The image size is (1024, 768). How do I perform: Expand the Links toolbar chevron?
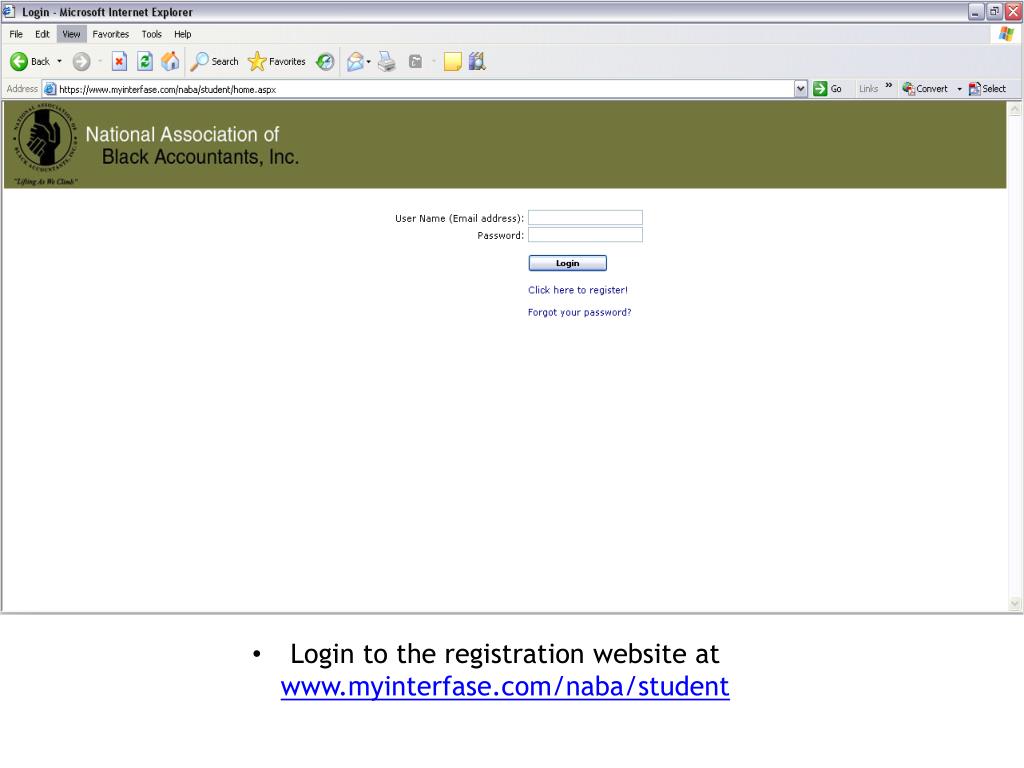point(889,86)
